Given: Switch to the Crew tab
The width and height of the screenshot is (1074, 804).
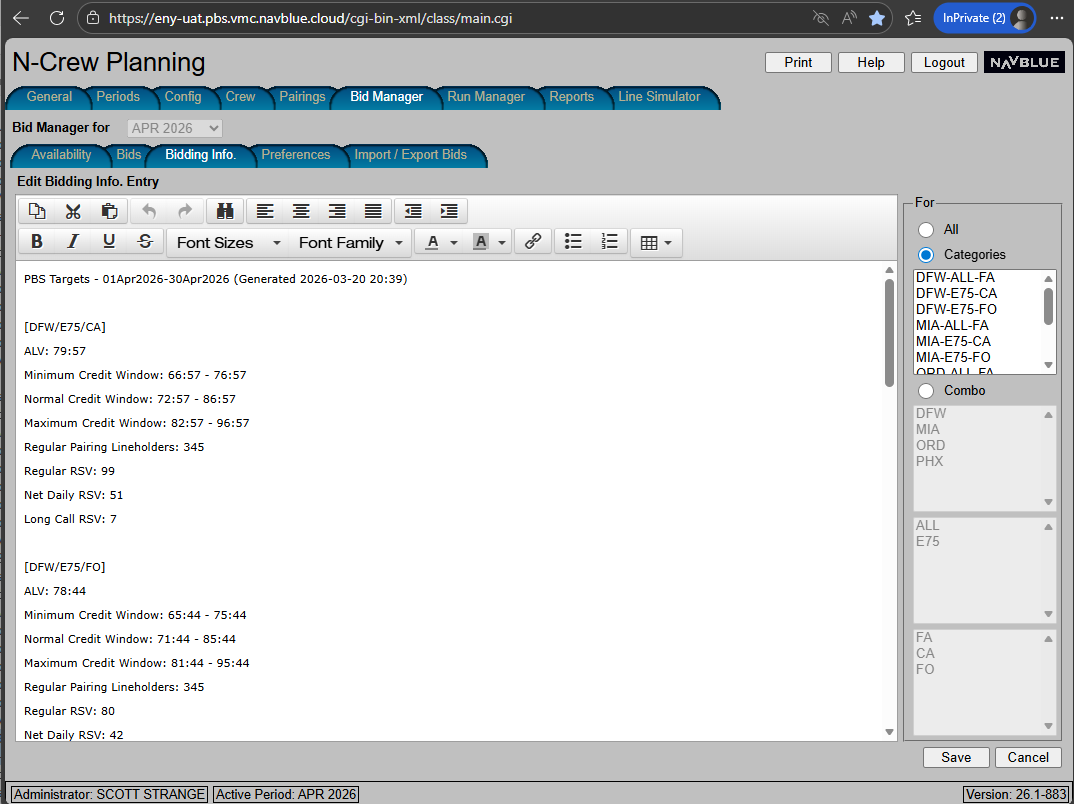Looking at the screenshot, I should coord(240,97).
